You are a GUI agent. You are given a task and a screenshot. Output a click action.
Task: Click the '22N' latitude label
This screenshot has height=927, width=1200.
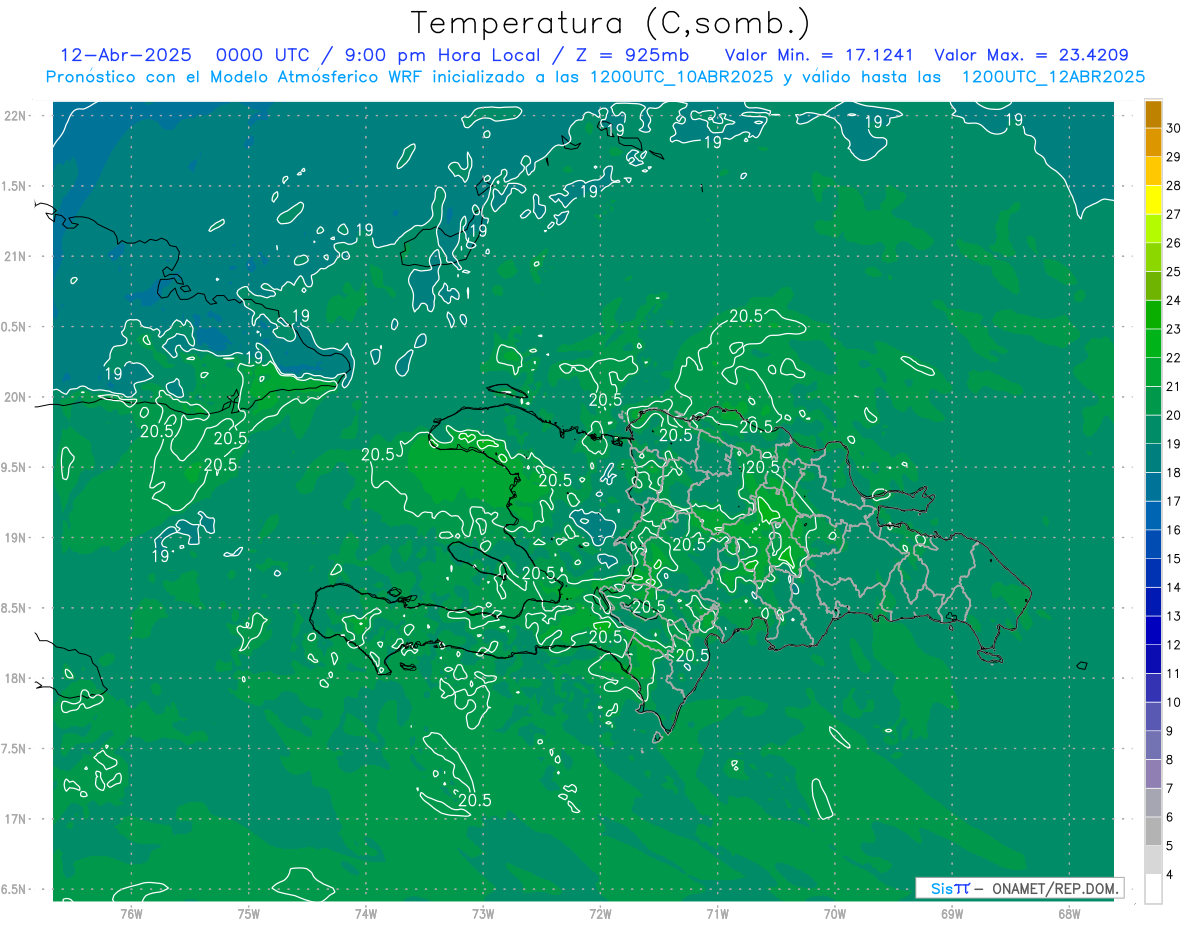(x=17, y=116)
